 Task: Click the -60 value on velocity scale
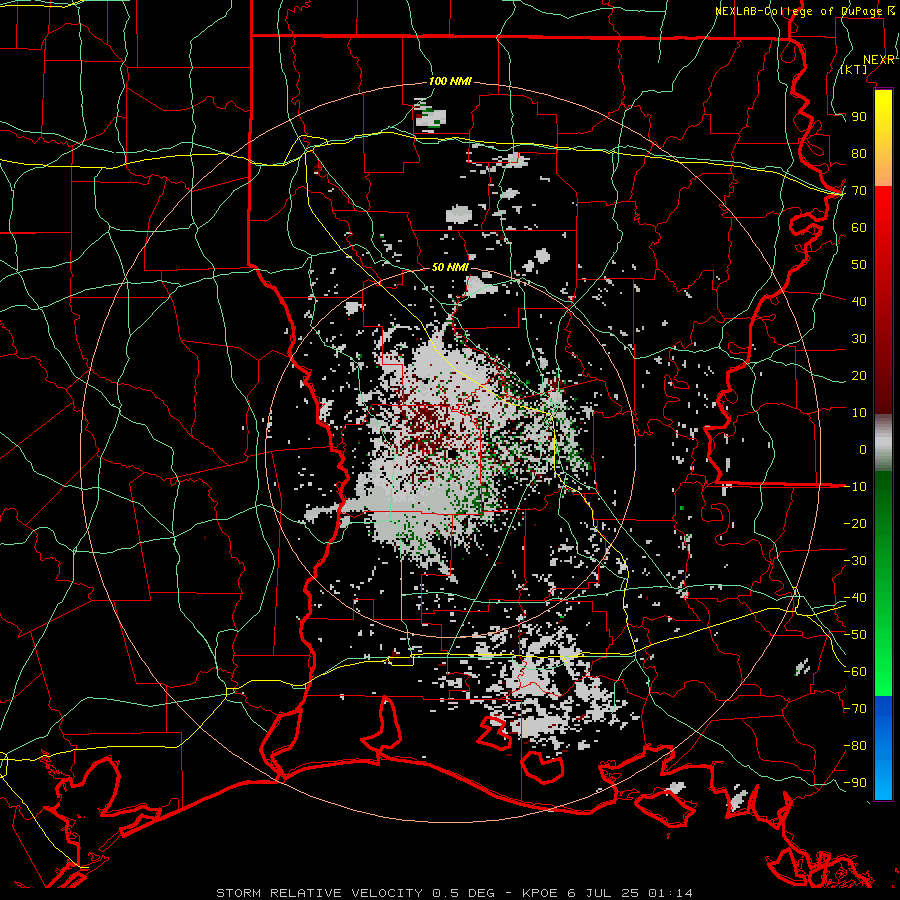855,672
